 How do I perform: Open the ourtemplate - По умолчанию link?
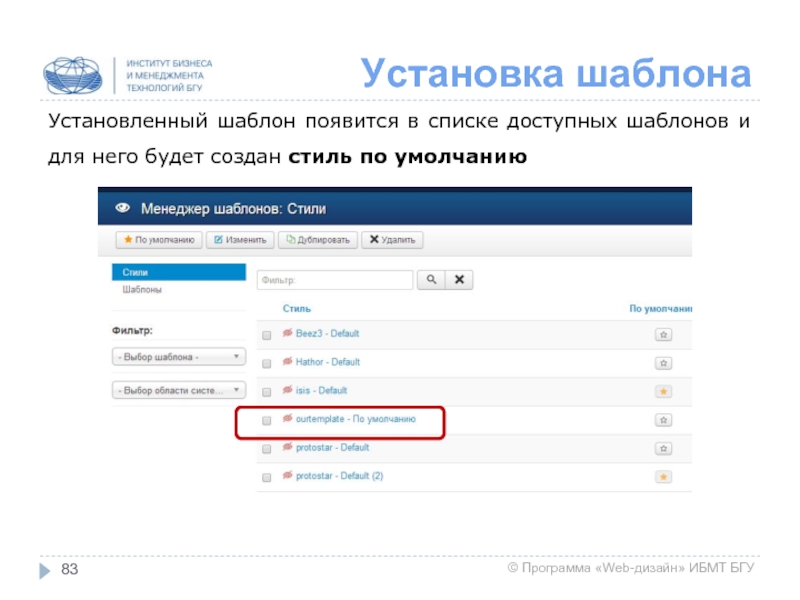(356, 419)
